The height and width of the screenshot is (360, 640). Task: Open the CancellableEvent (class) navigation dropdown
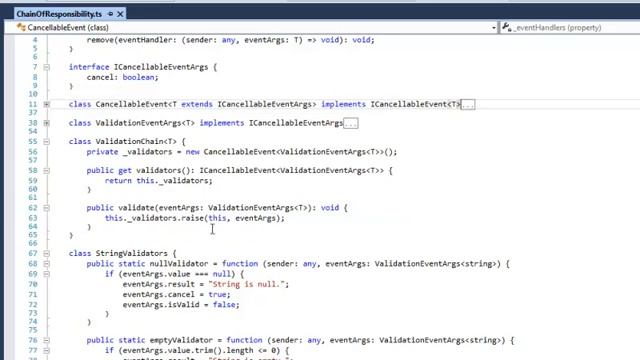coord(251,27)
